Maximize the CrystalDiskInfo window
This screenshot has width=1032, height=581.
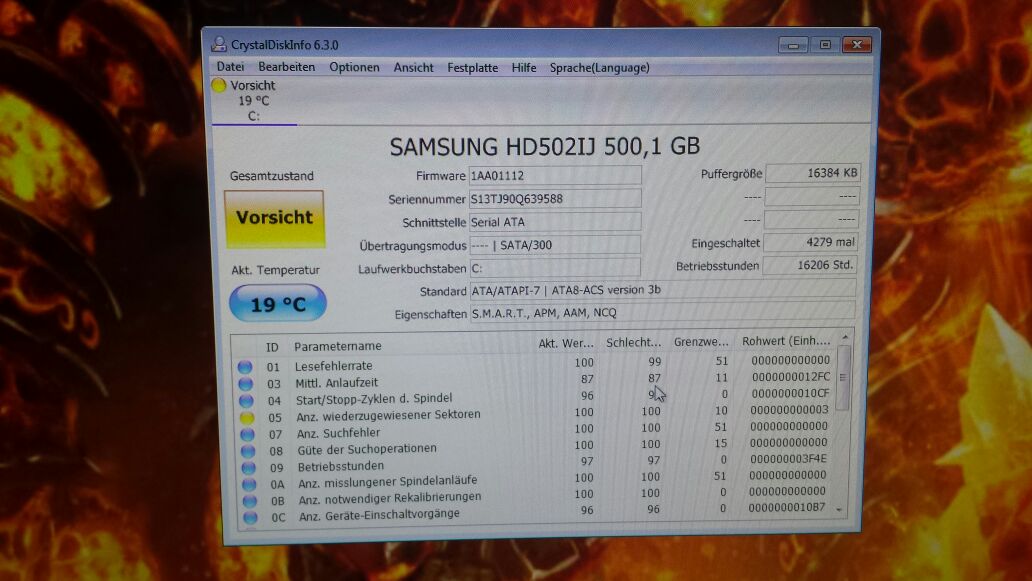coord(825,45)
